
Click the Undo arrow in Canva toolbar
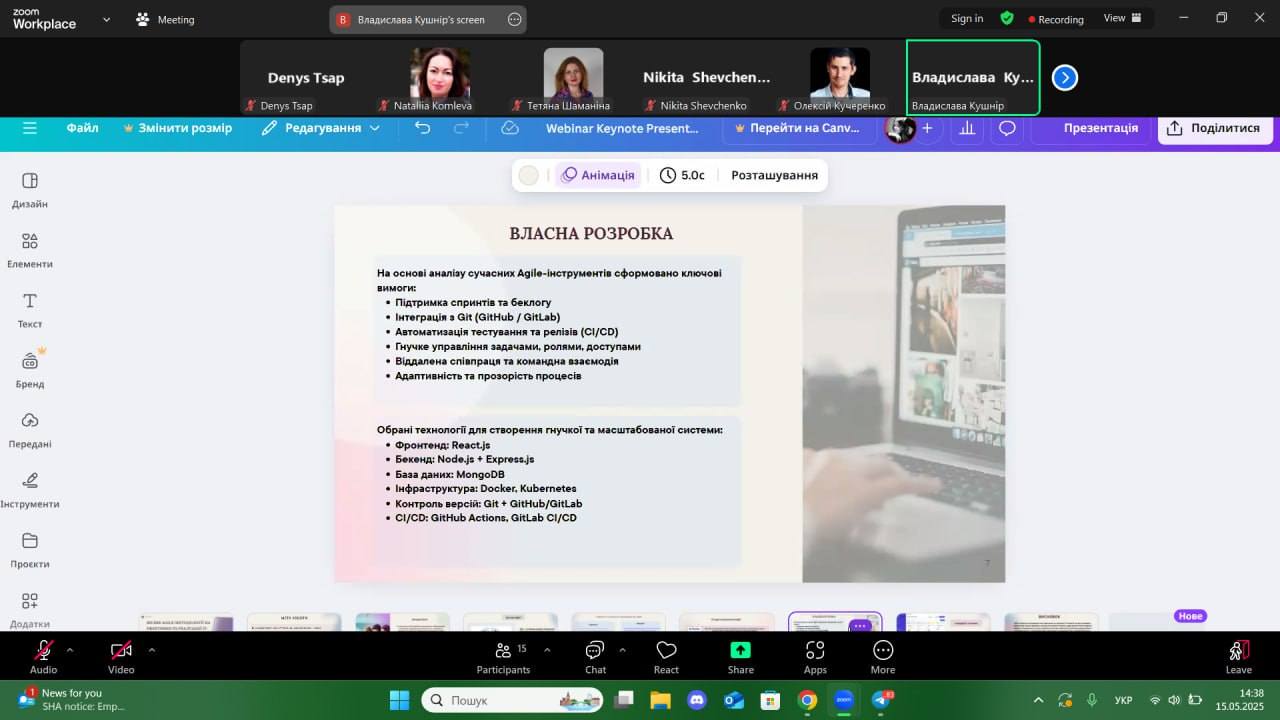(423, 128)
